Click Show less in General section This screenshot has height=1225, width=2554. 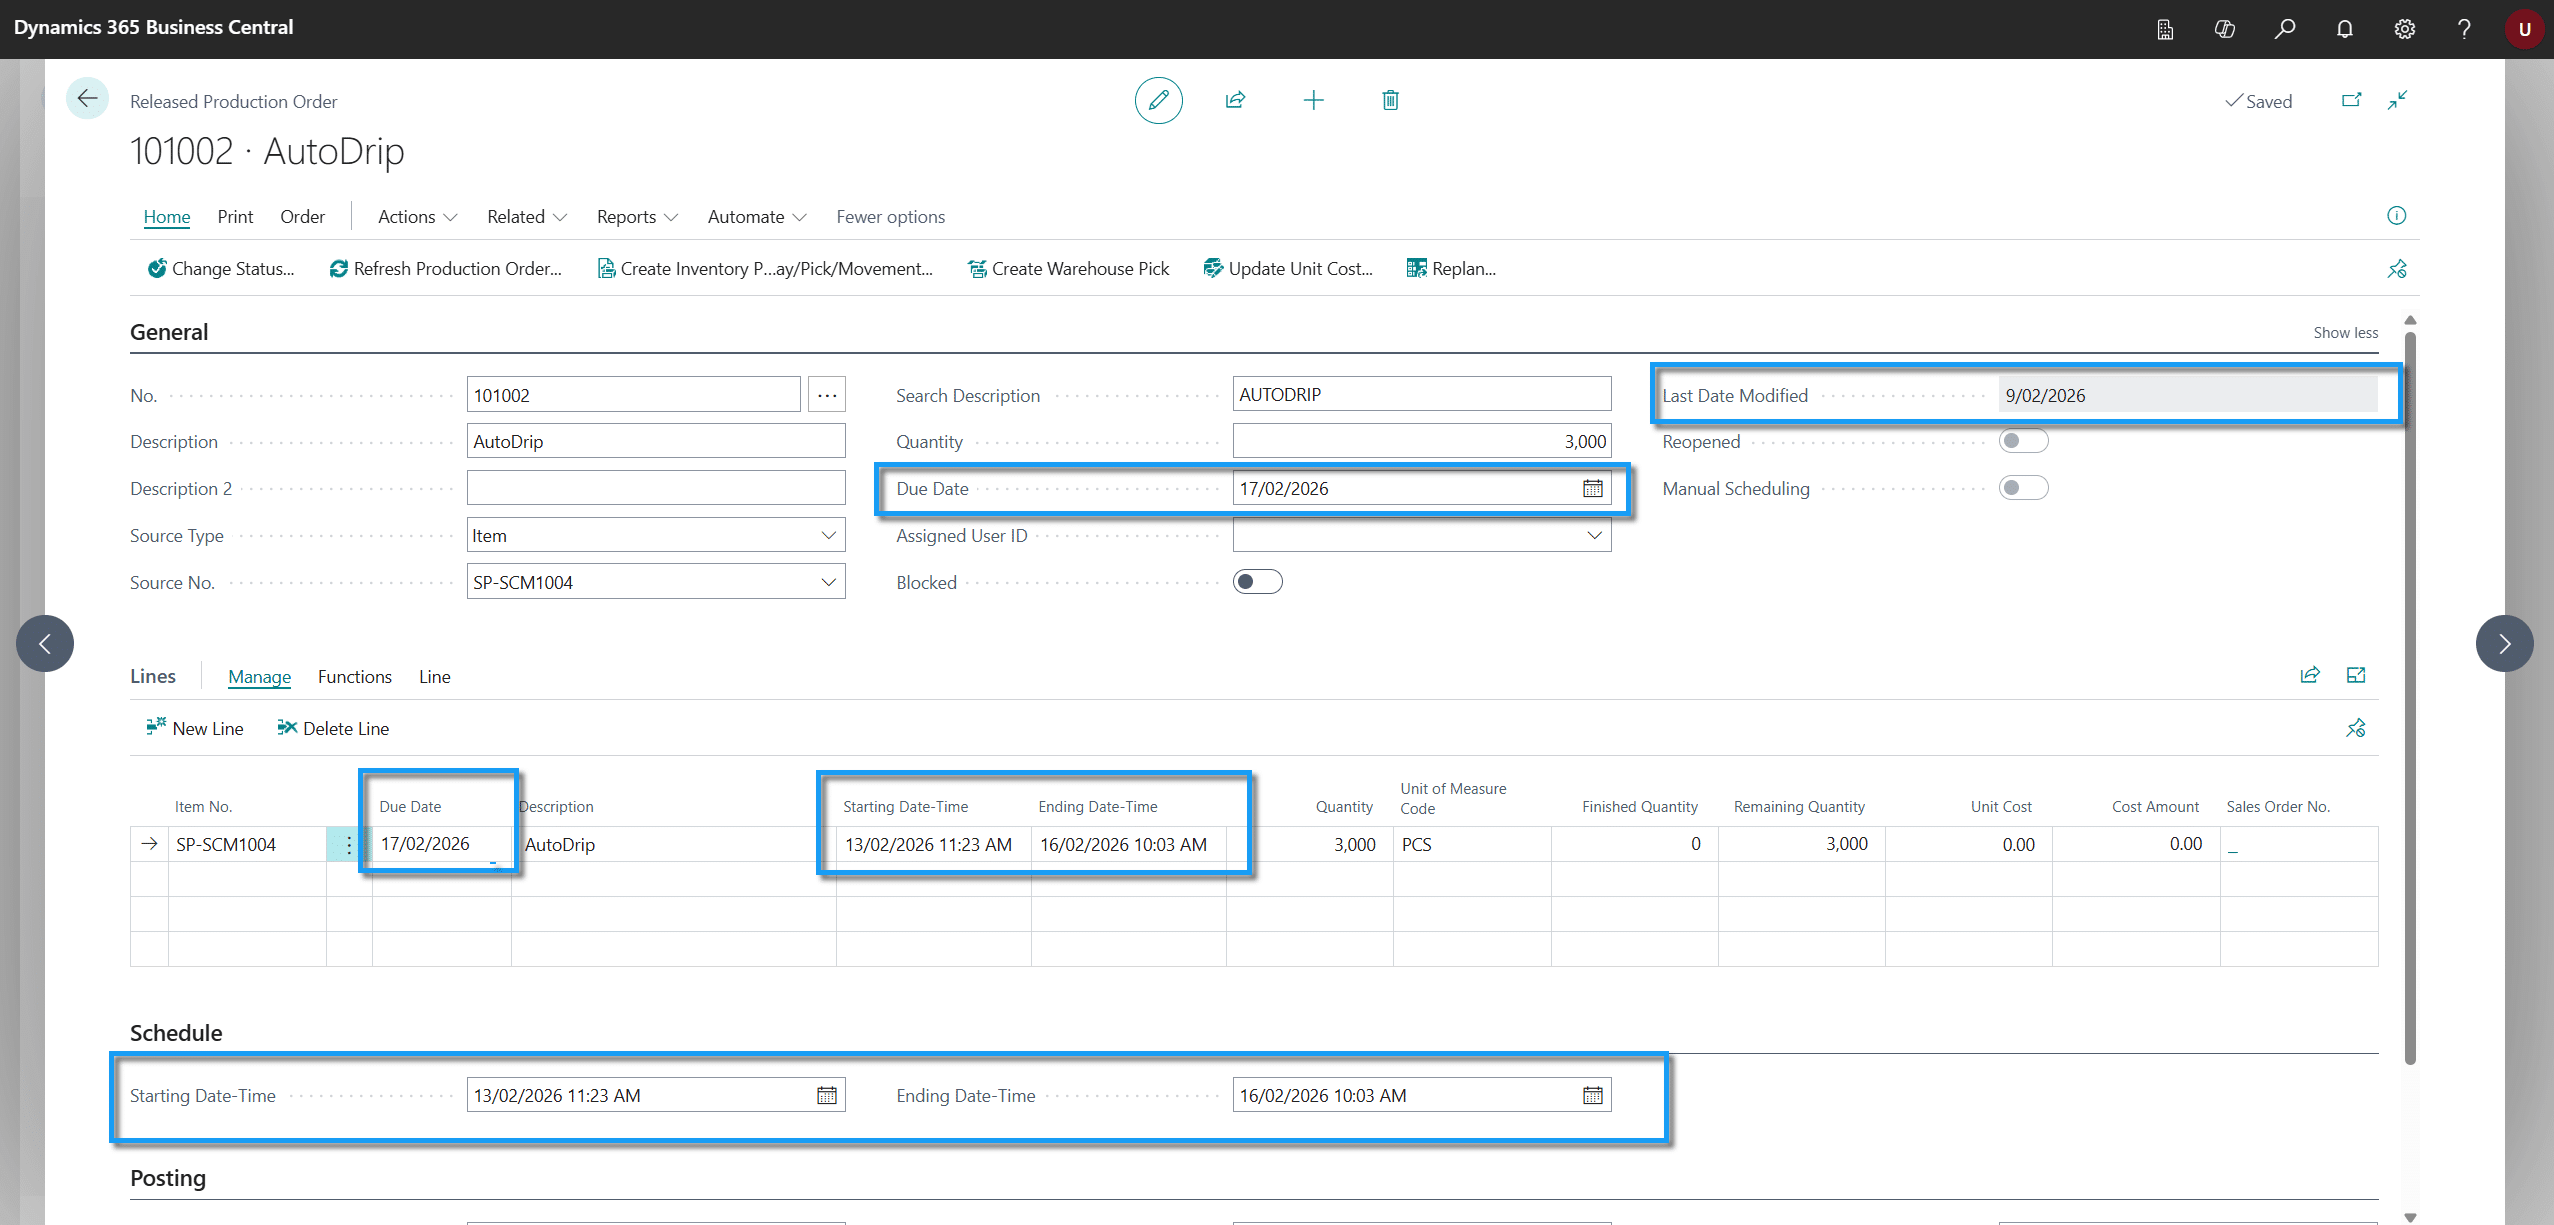click(x=2345, y=333)
